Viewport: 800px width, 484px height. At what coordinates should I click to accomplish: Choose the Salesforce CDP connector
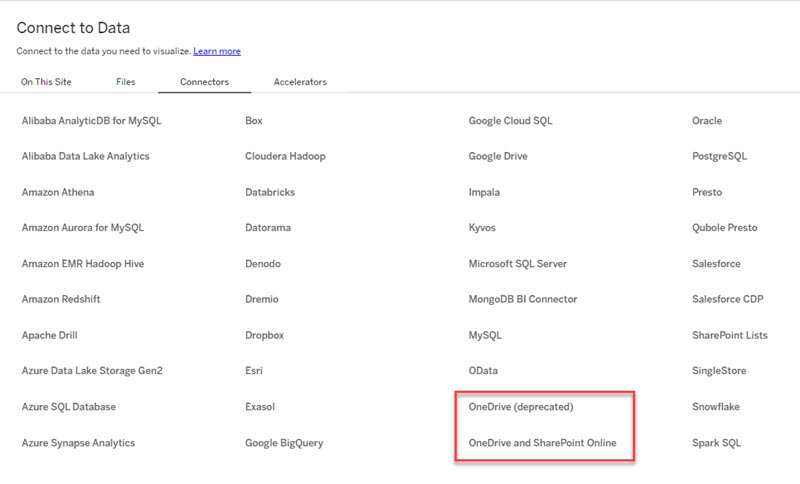(728, 299)
